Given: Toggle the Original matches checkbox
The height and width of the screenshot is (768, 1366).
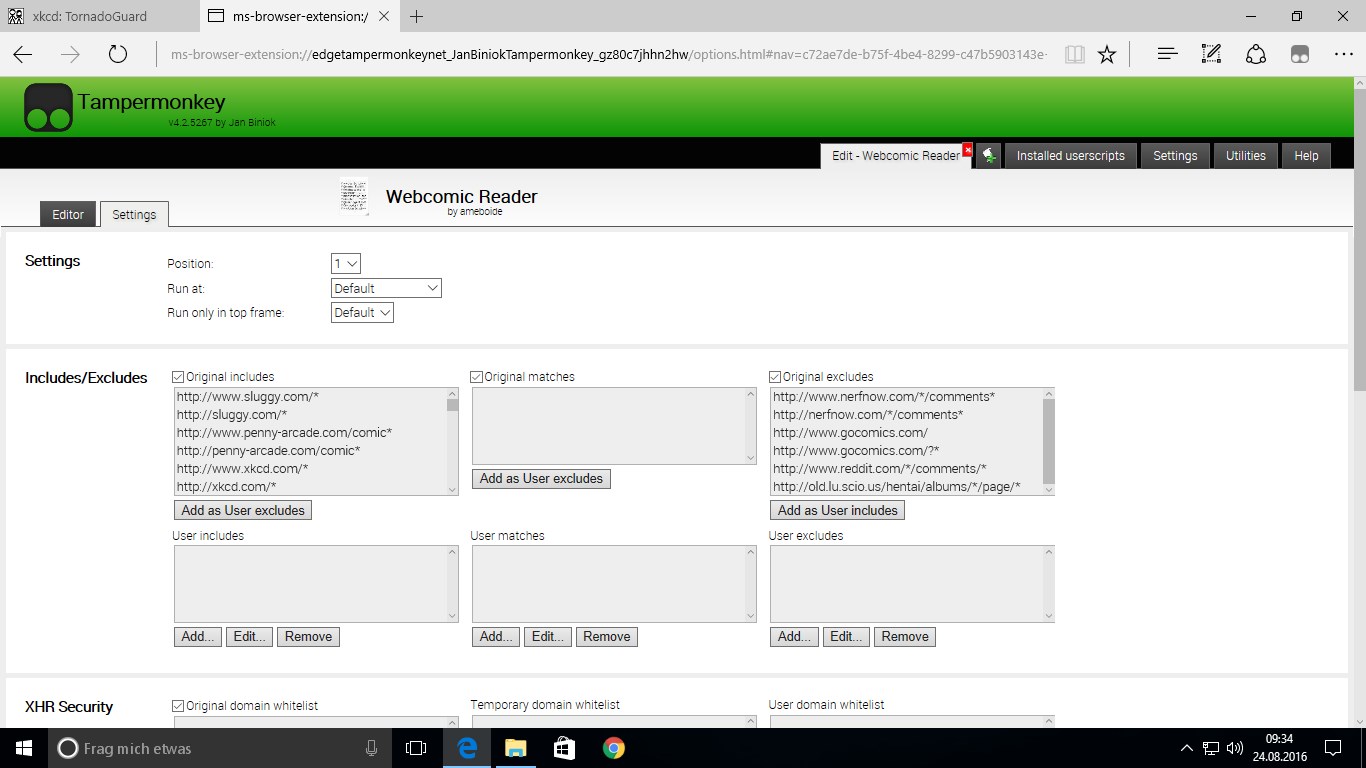Looking at the screenshot, I should point(476,377).
